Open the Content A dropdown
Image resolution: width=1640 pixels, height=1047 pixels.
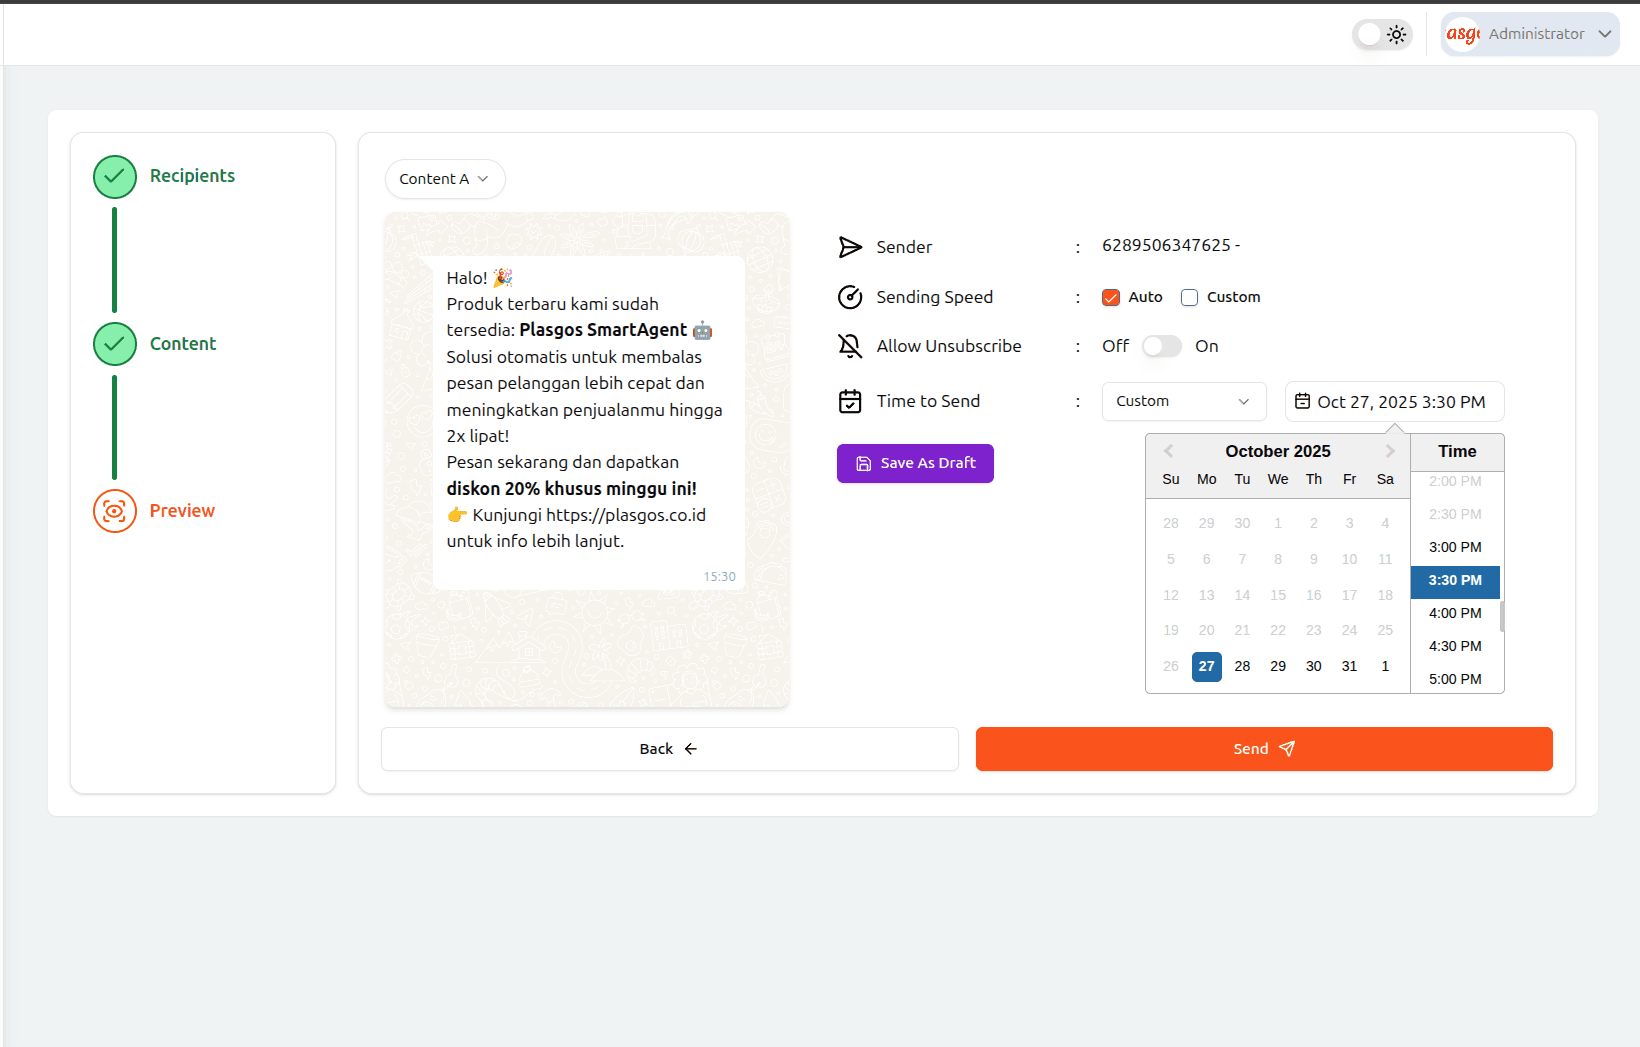pyautogui.click(x=445, y=179)
